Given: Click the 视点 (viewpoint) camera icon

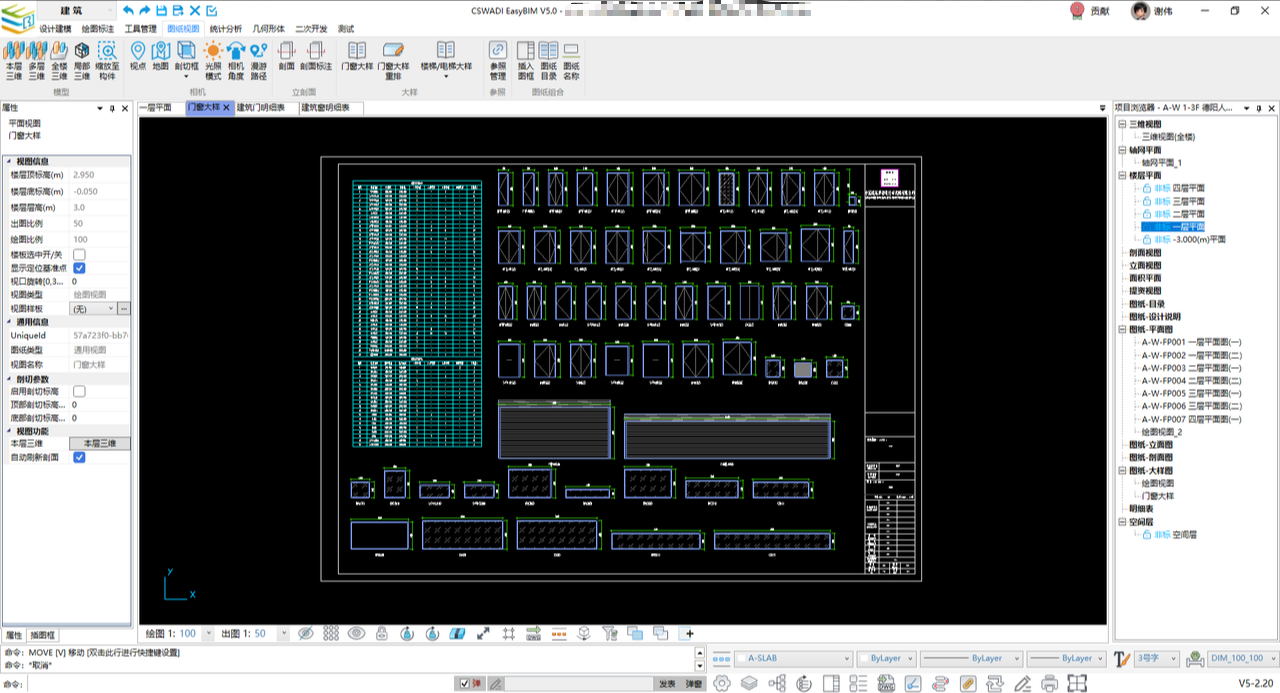Looking at the screenshot, I should click(137, 52).
